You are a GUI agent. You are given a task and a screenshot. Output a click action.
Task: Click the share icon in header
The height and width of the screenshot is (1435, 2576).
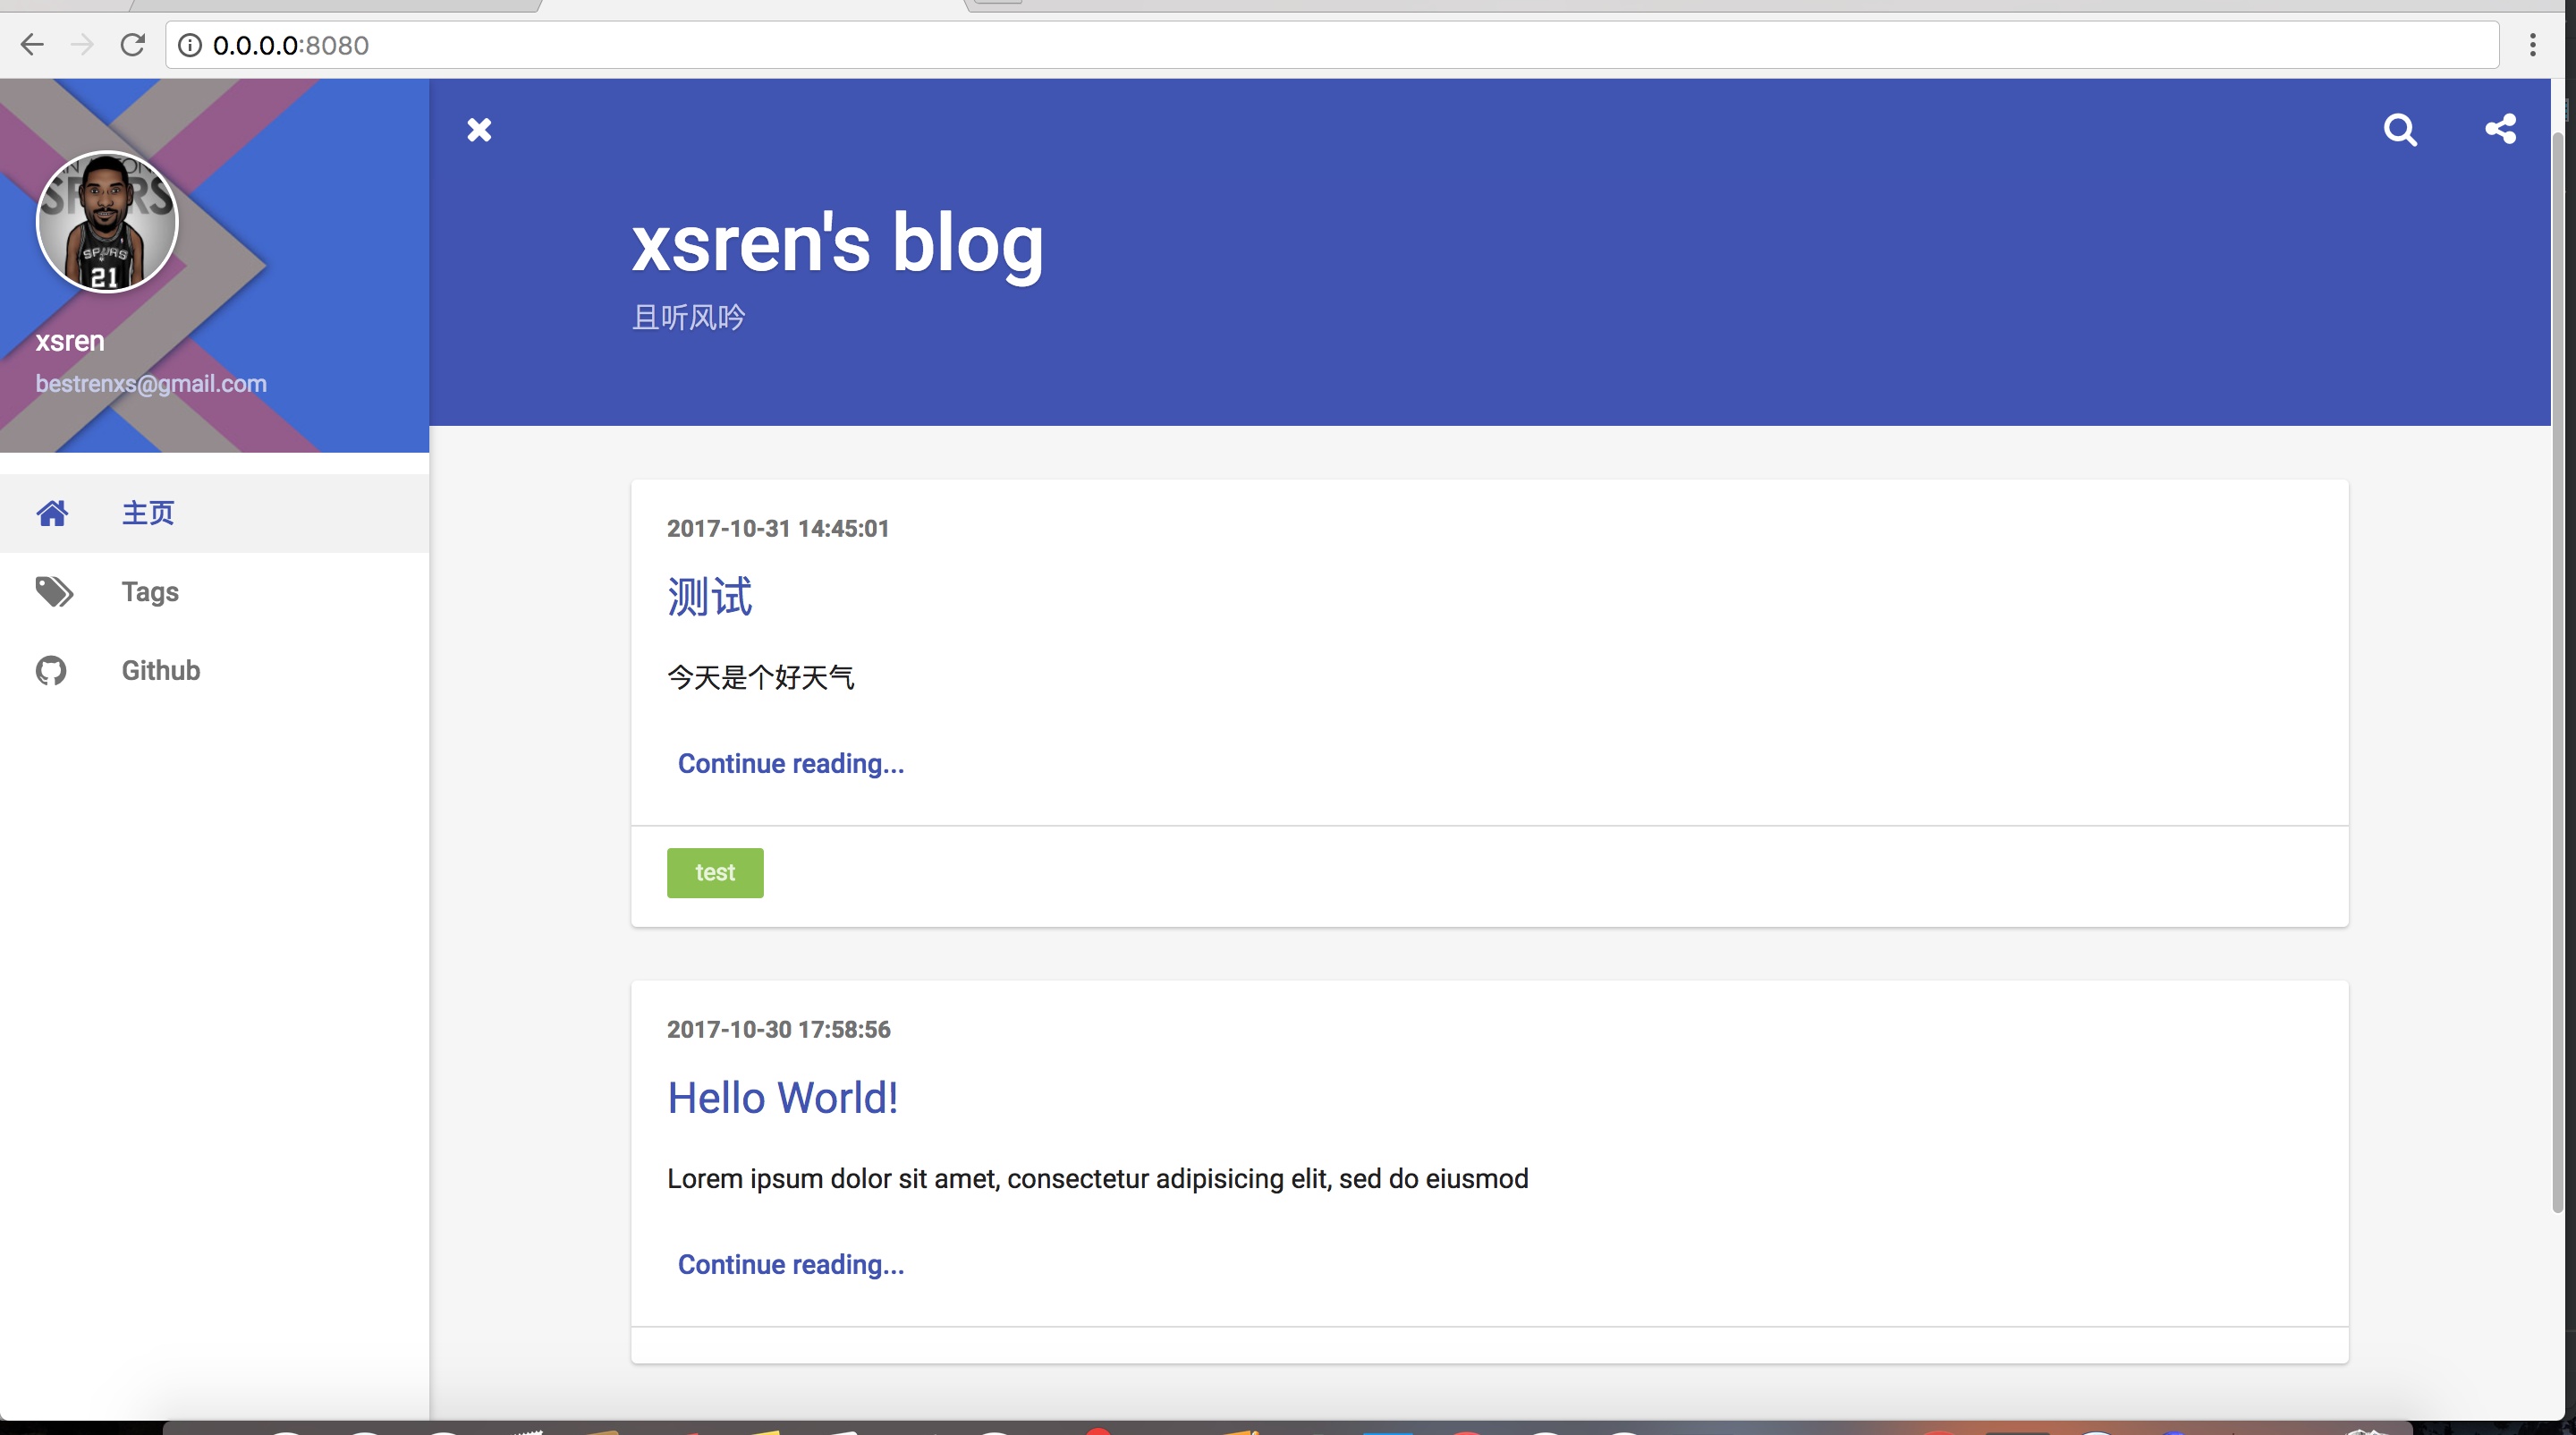[x=2500, y=129]
